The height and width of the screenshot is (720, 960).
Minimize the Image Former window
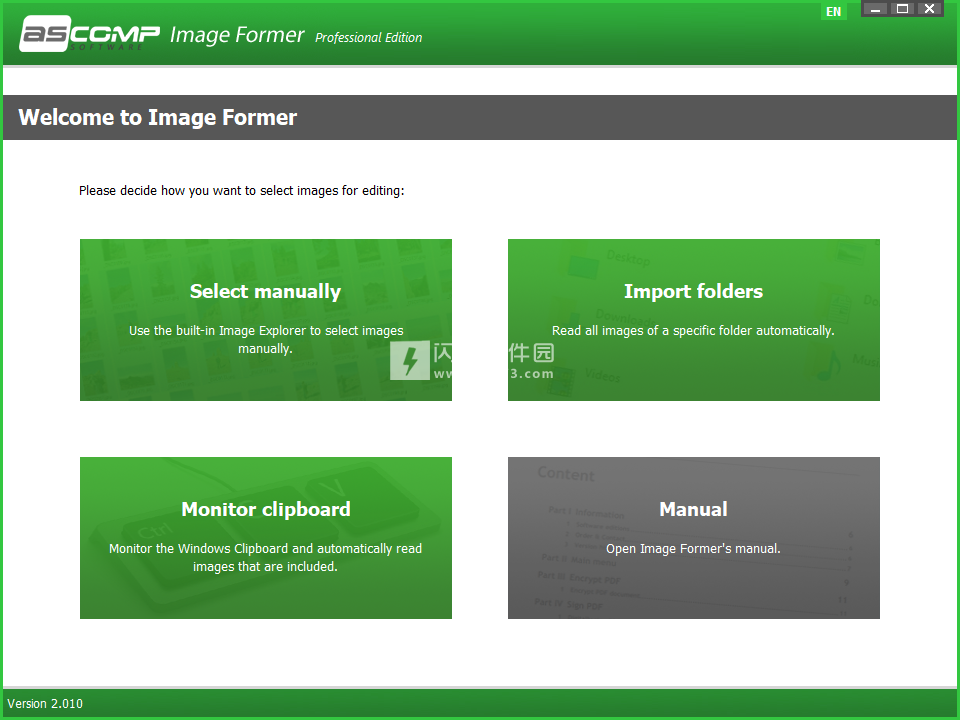pyautogui.click(x=876, y=9)
